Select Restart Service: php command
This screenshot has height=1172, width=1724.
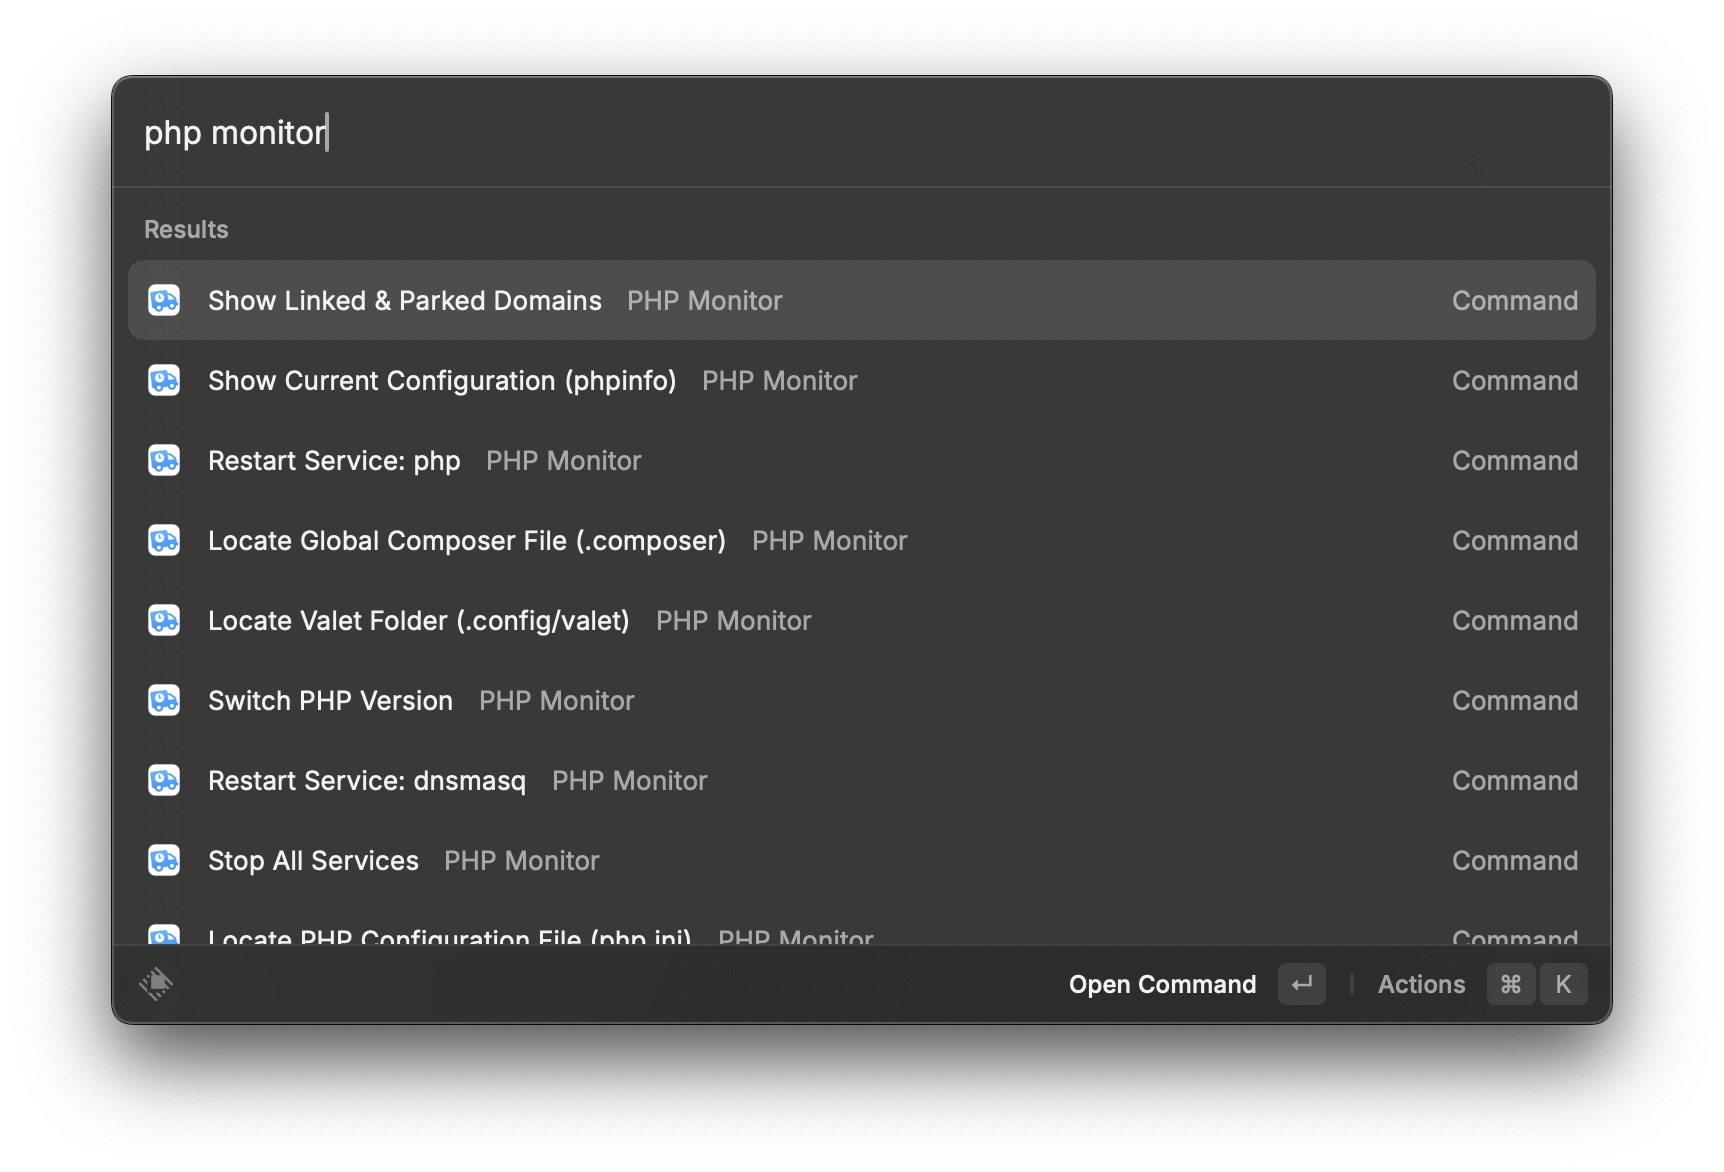click(862, 460)
